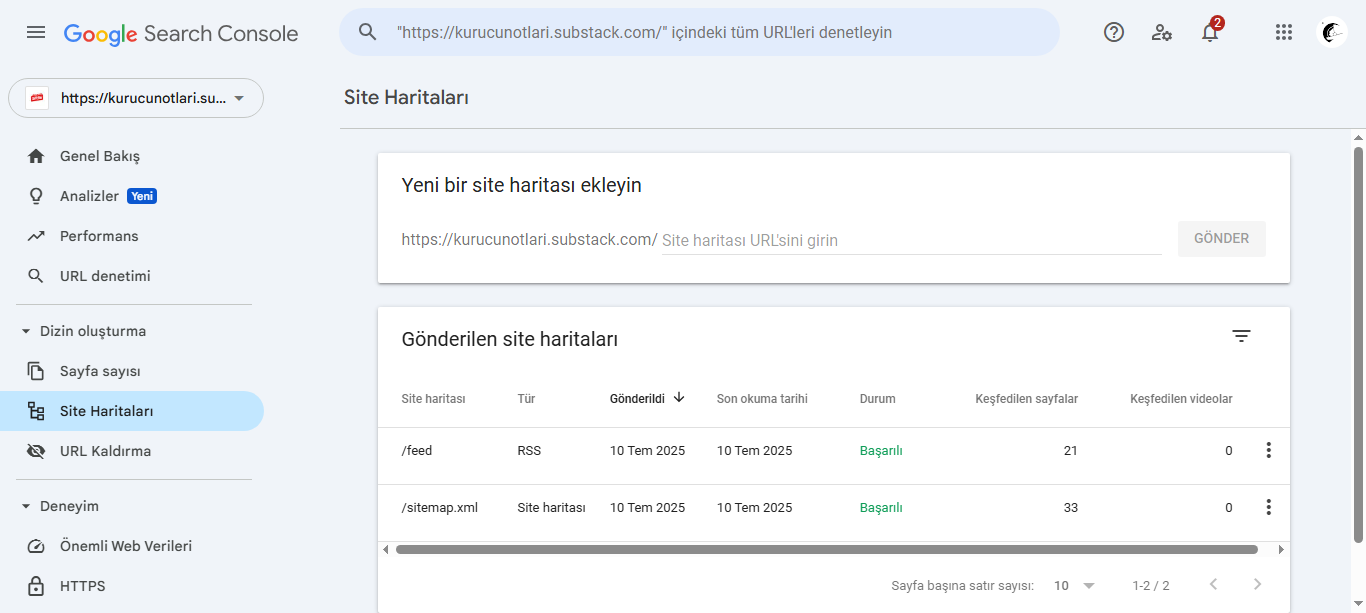Open the Google apps grid
The image size is (1366, 613).
(x=1284, y=32)
